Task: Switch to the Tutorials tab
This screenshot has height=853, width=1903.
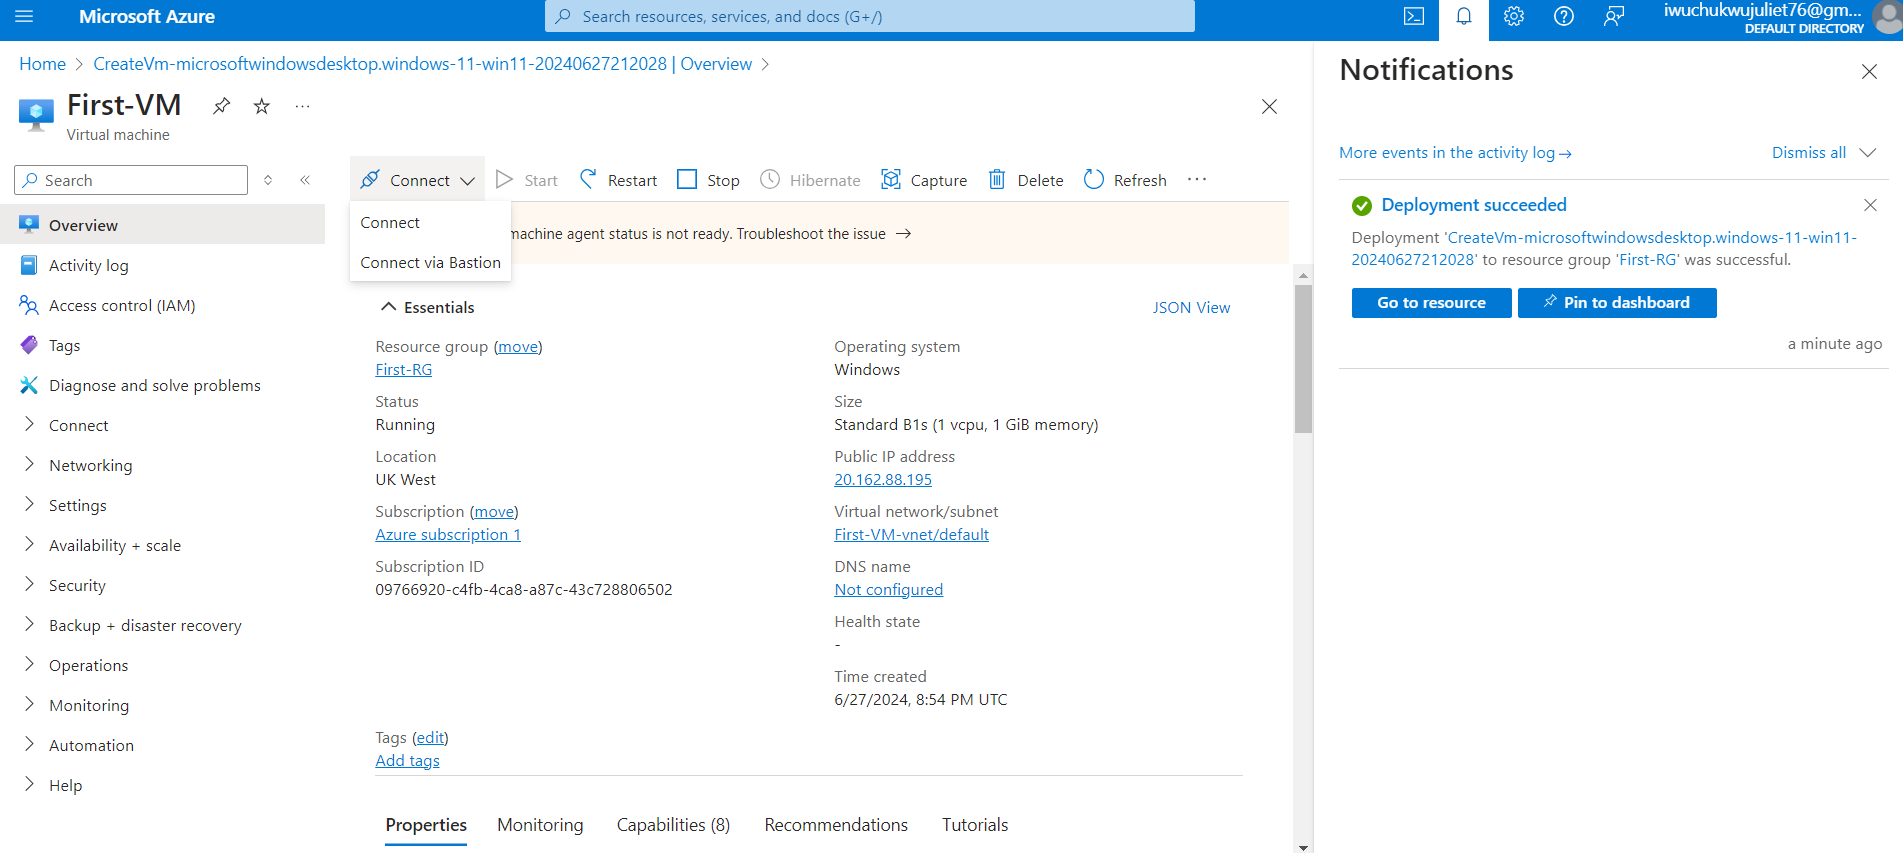Action: point(975,825)
